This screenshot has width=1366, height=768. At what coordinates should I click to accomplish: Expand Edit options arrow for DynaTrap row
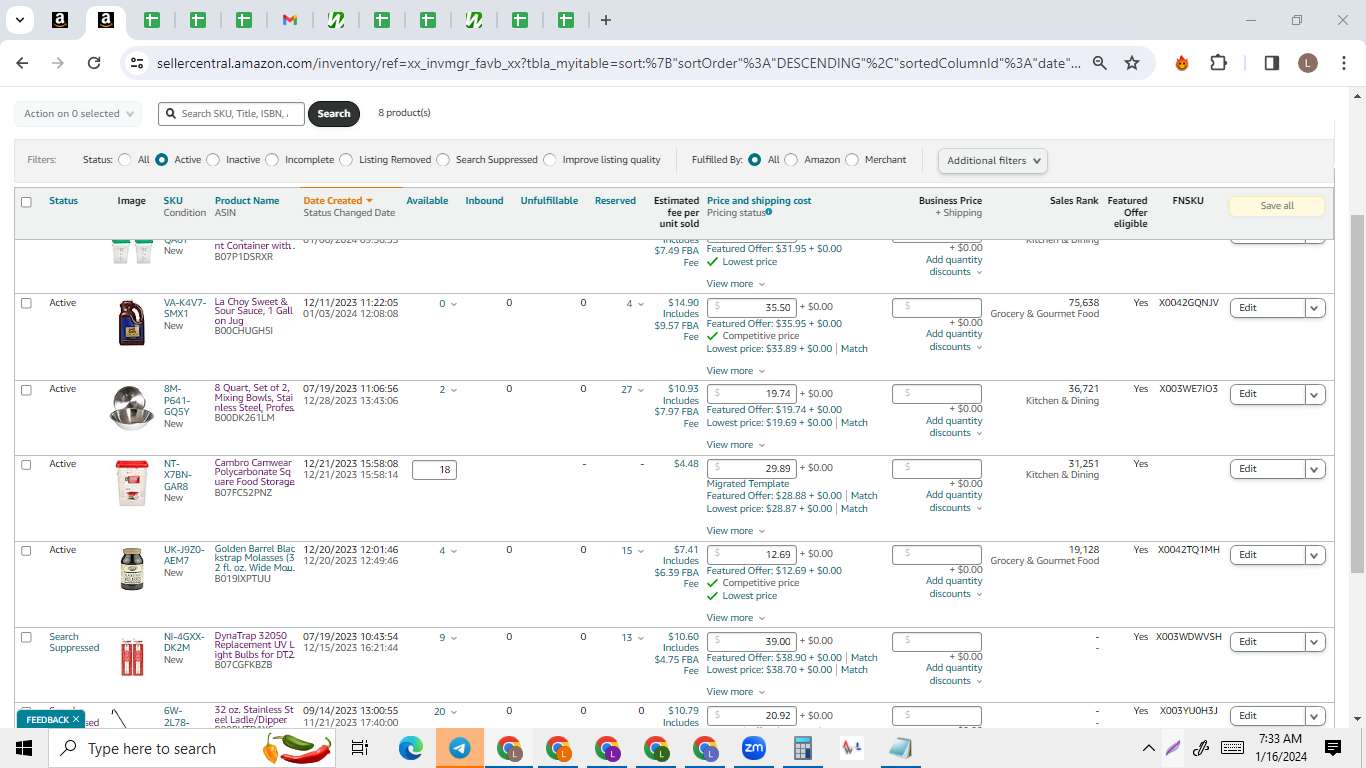(x=1316, y=642)
